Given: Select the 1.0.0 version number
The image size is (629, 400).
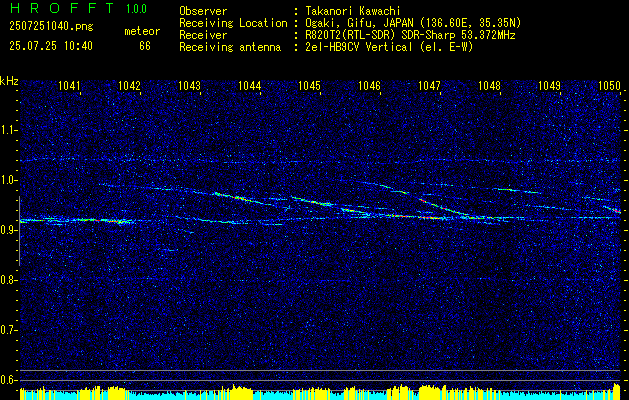Looking at the screenshot, I should tap(136, 9).
